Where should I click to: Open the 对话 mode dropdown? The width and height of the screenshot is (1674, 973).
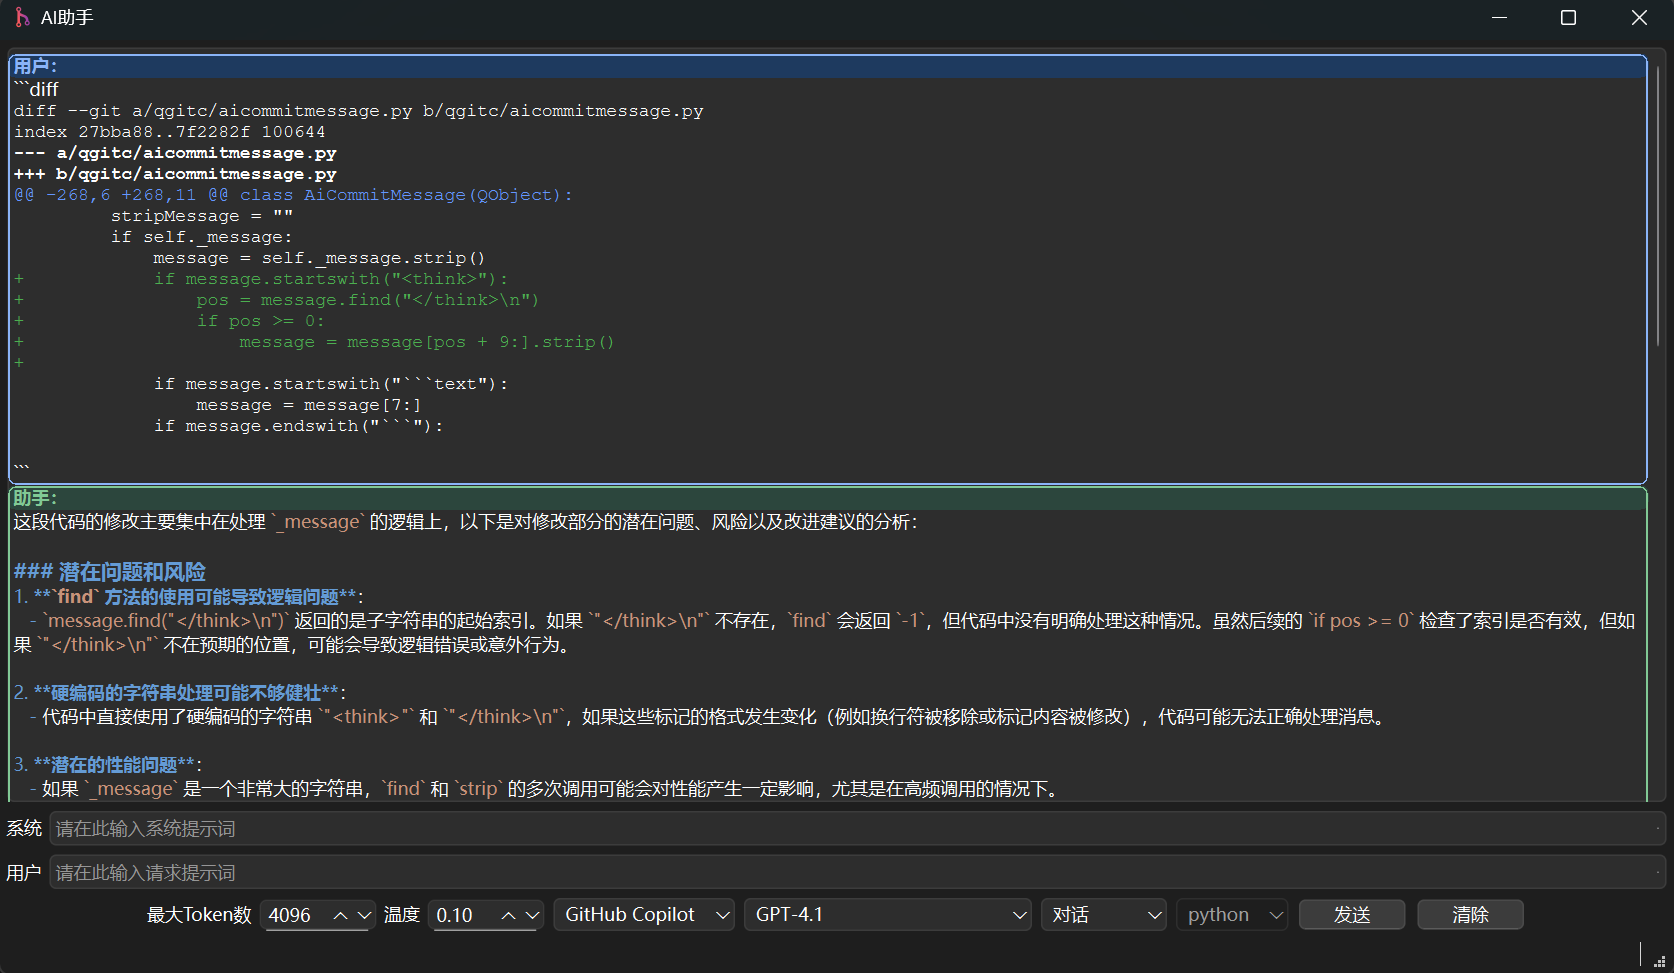pos(1104,915)
